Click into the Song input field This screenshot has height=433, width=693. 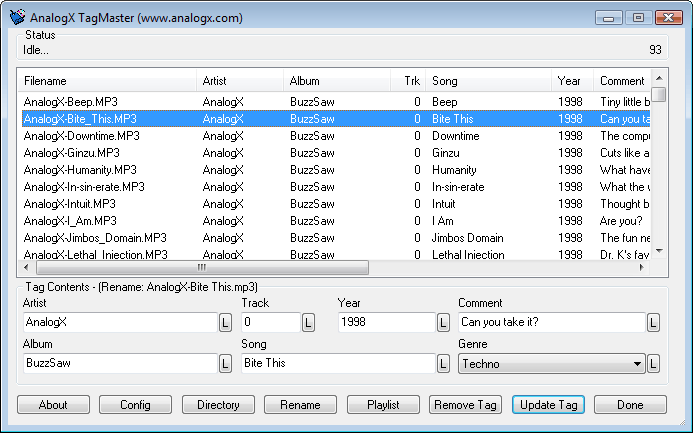click(339, 363)
